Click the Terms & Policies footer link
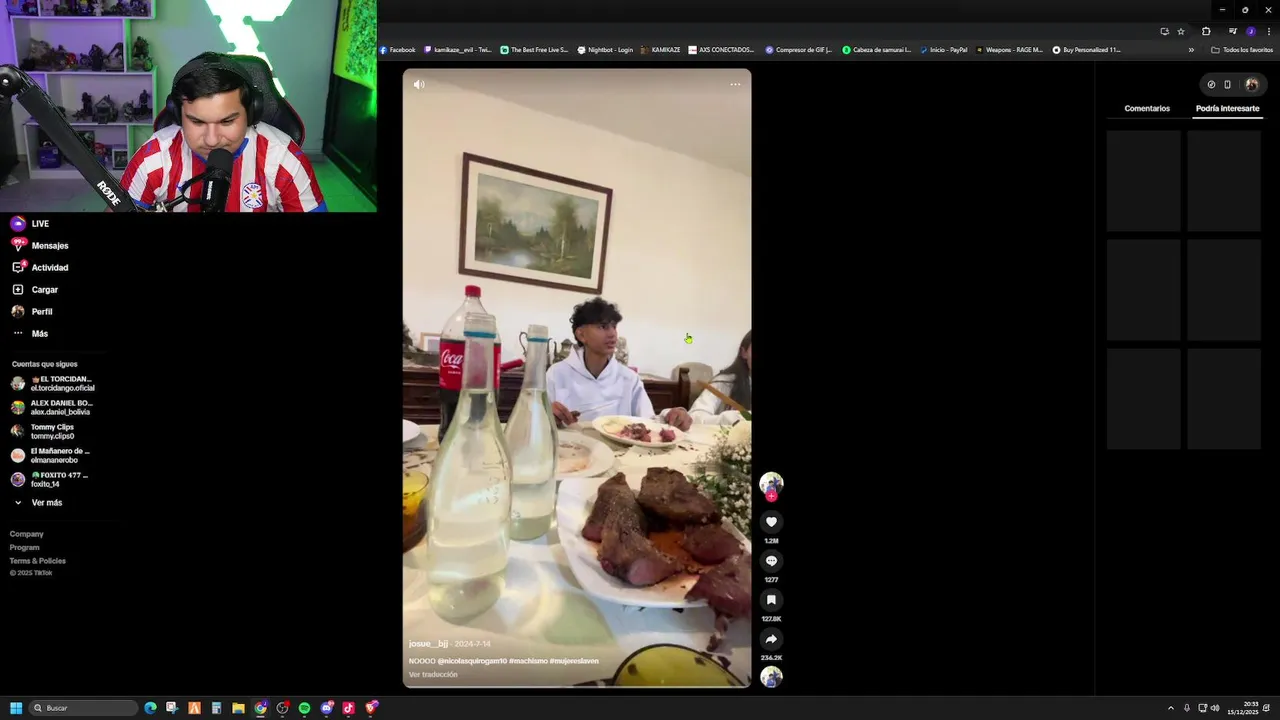Screen dimensions: 1280x720 tap(38, 561)
